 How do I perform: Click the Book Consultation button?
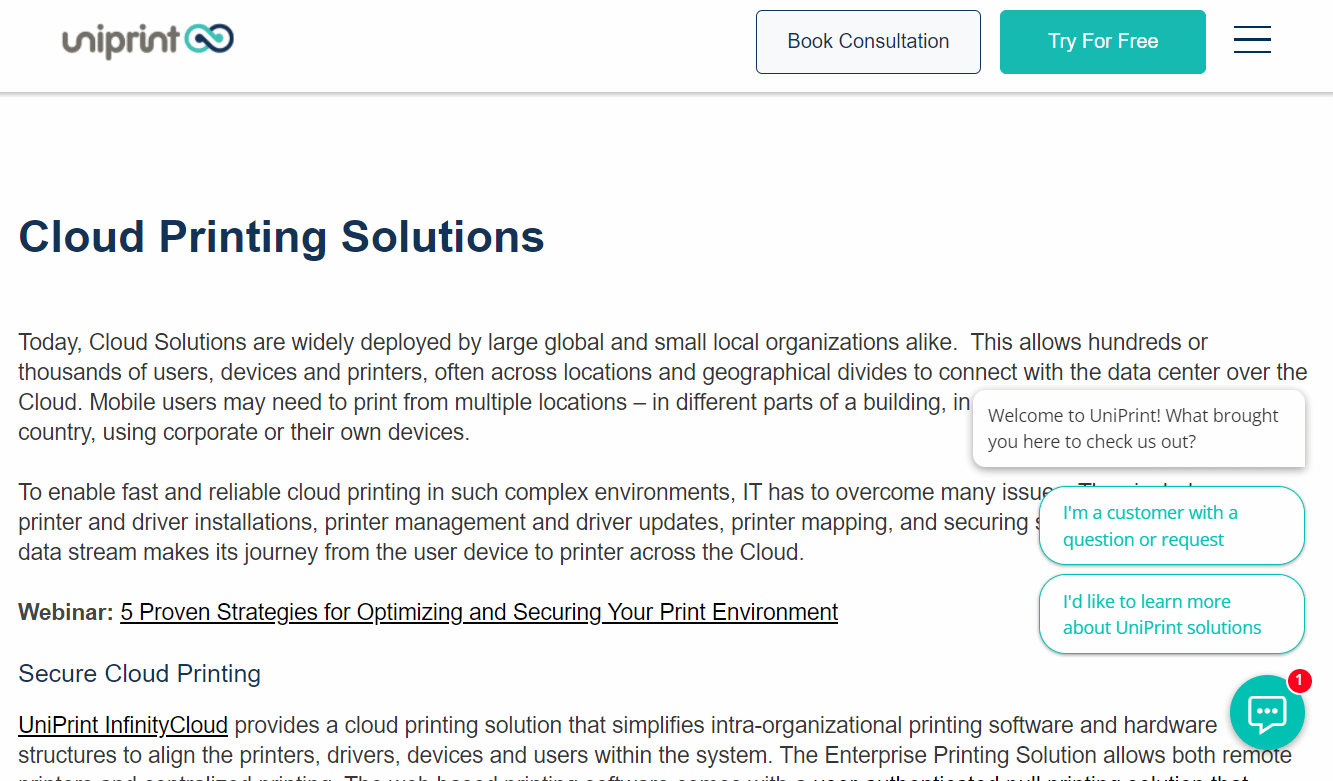868,42
